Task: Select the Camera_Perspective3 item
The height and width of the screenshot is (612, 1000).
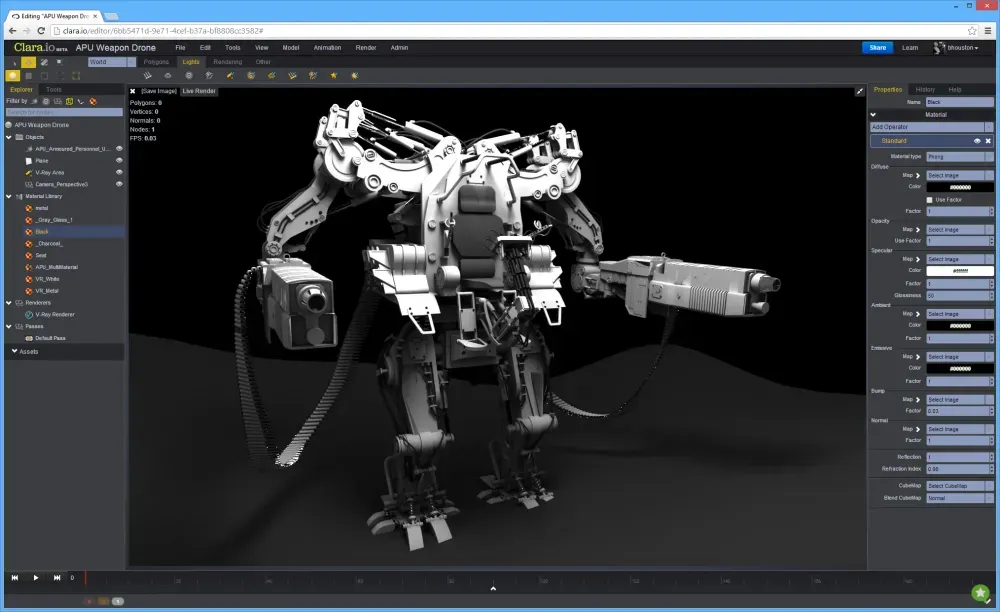Action: tap(60, 184)
